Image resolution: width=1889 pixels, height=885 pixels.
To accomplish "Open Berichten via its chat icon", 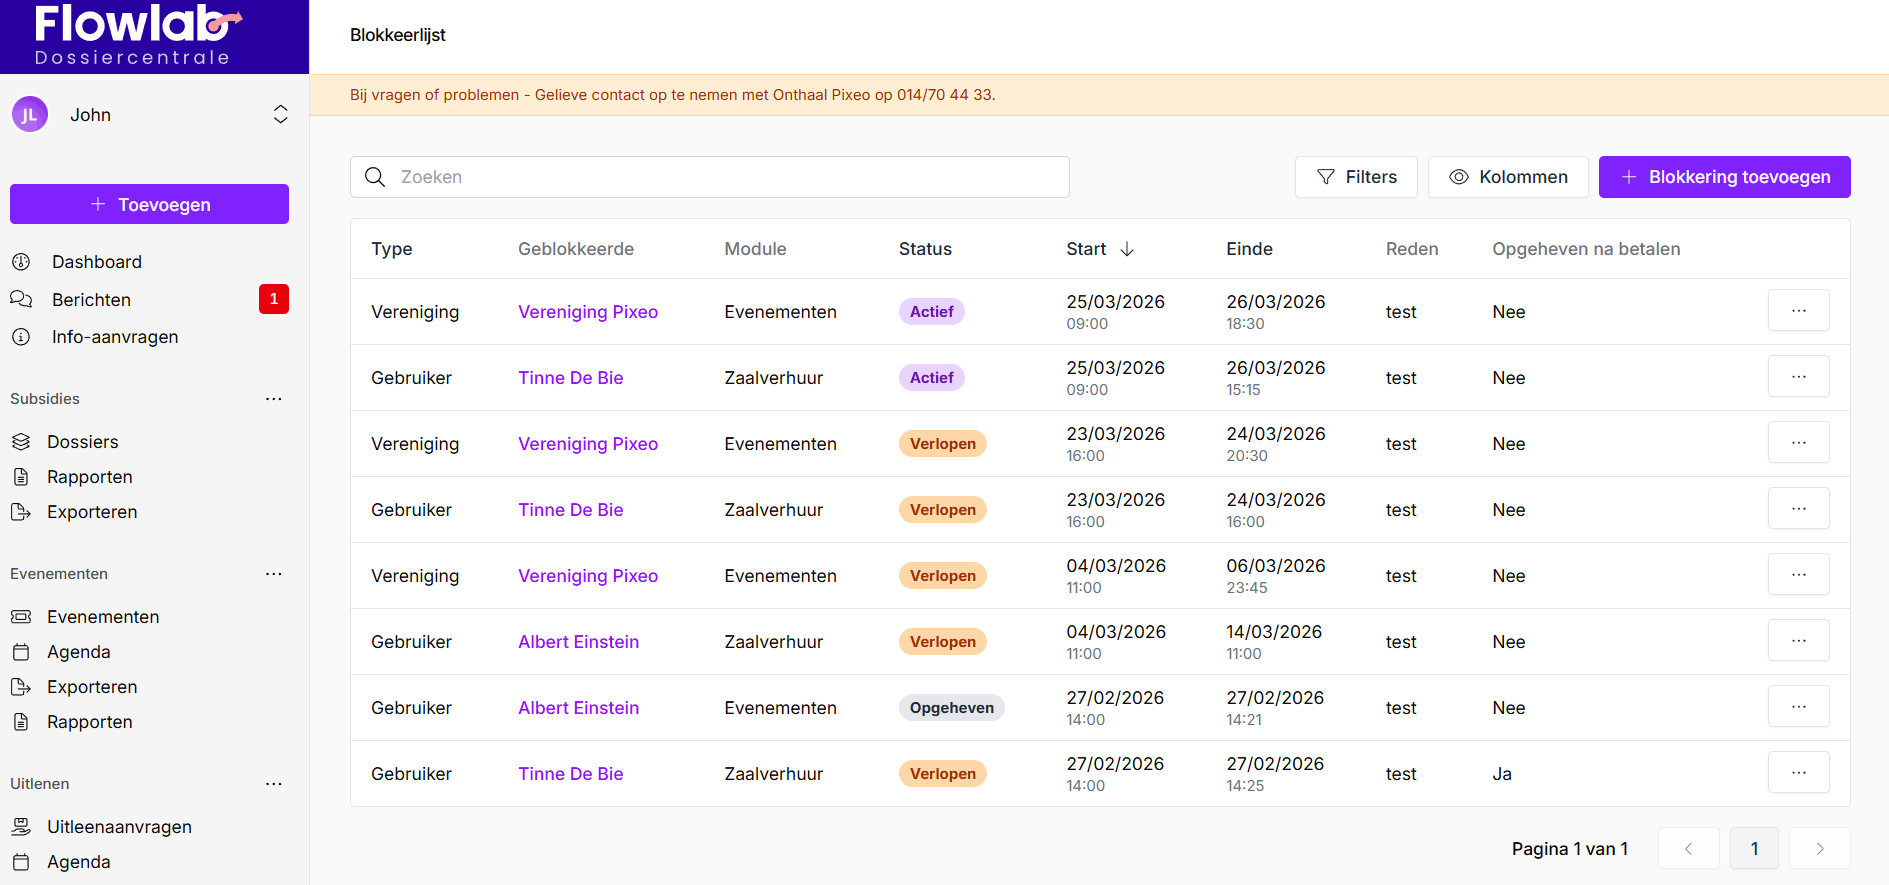I will pos(21,300).
